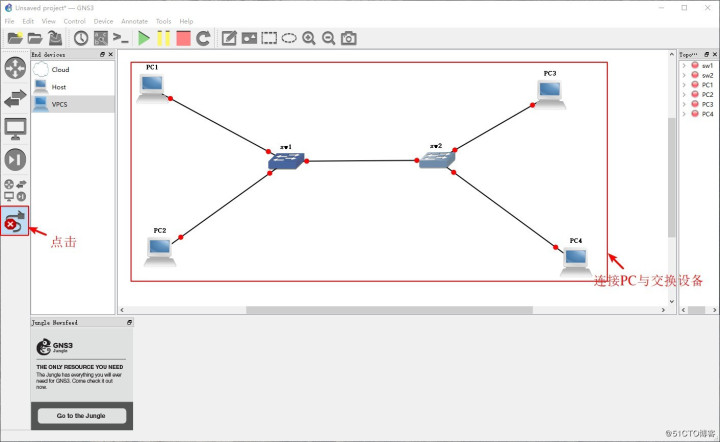The height and width of the screenshot is (442, 720).
Task: Click canvas scroll up arrow
Action: click(x=672, y=54)
